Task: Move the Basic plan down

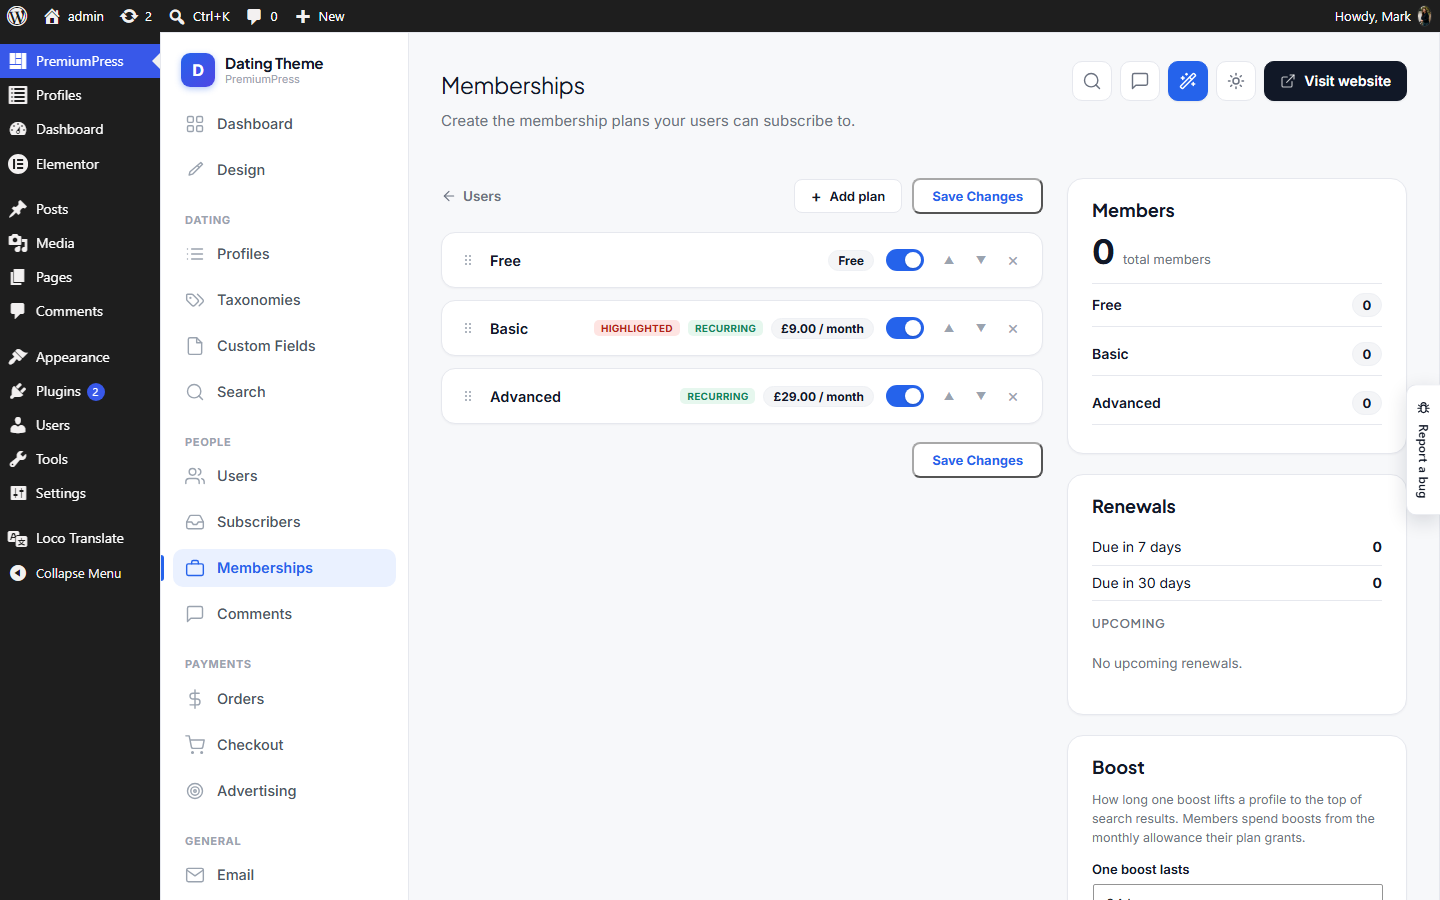Action: 981,328
